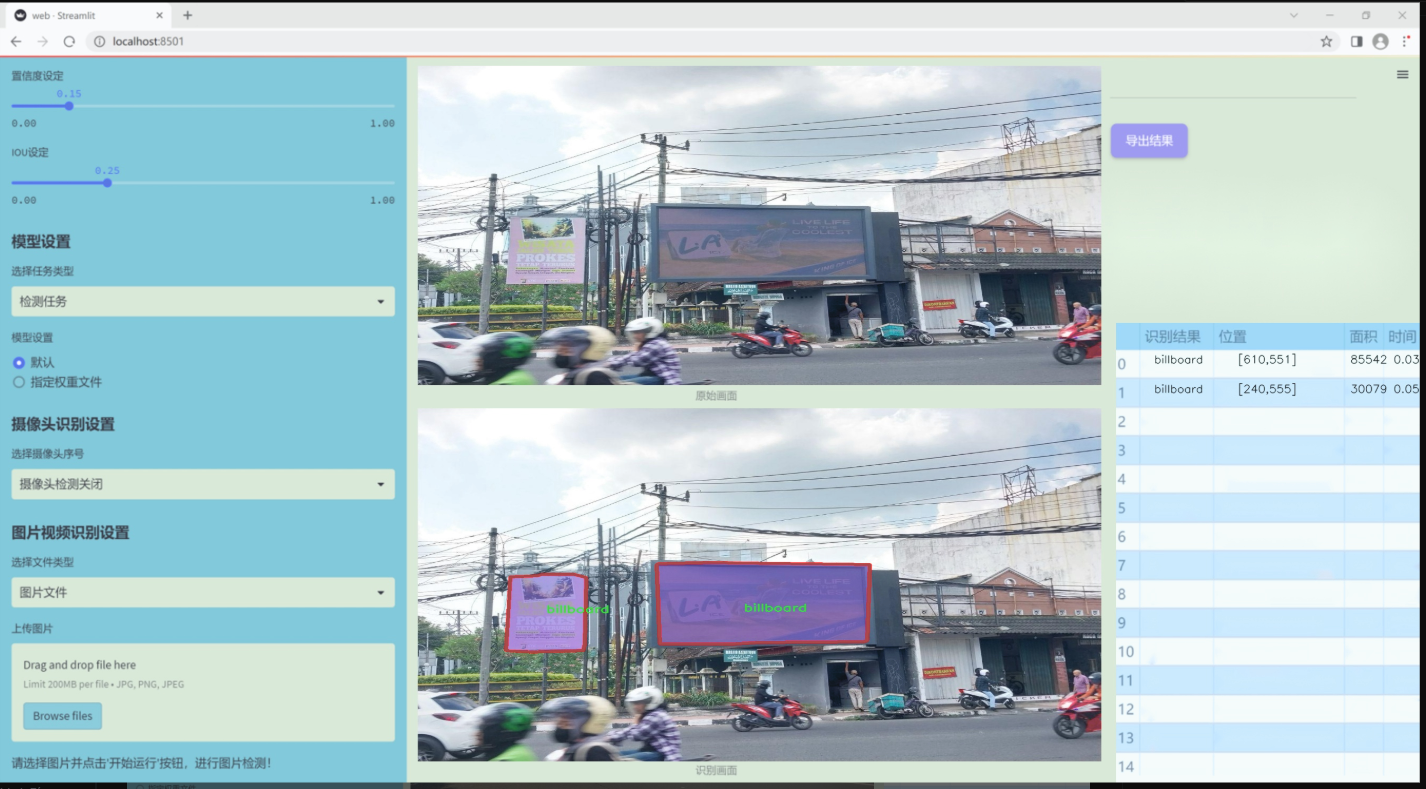The image size is (1426, 789).
Task: Click the 原始画面 original image
Action: click(759, 226)
